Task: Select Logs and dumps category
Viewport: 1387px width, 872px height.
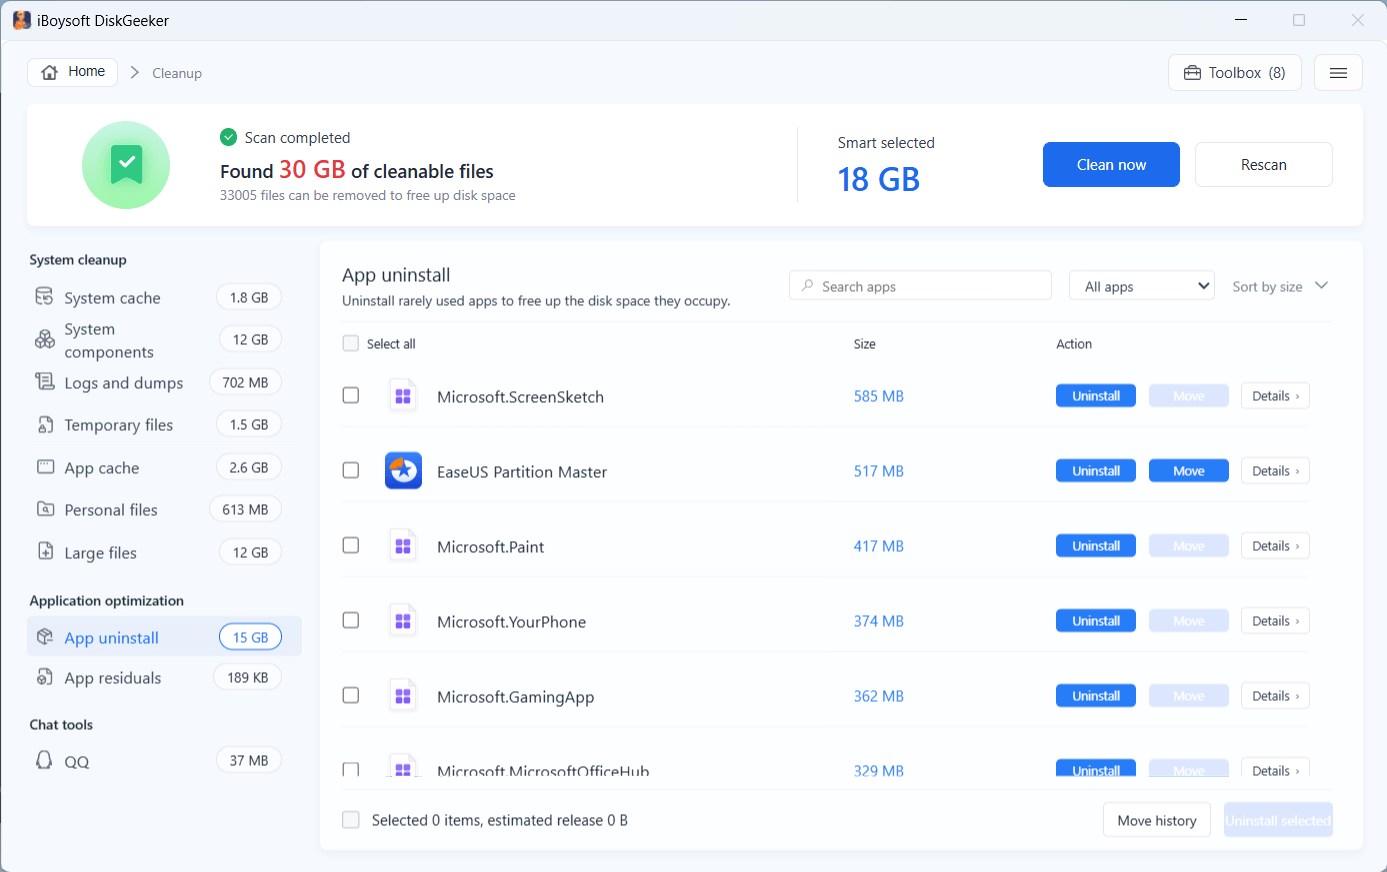Action: (x=164, y=383)
